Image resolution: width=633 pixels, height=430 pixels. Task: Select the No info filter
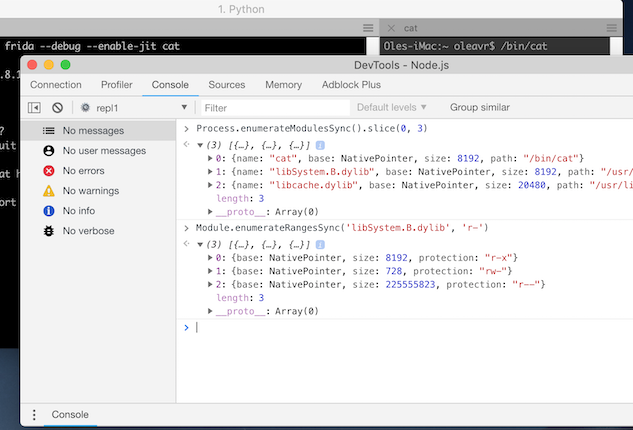tap(98, 211)
